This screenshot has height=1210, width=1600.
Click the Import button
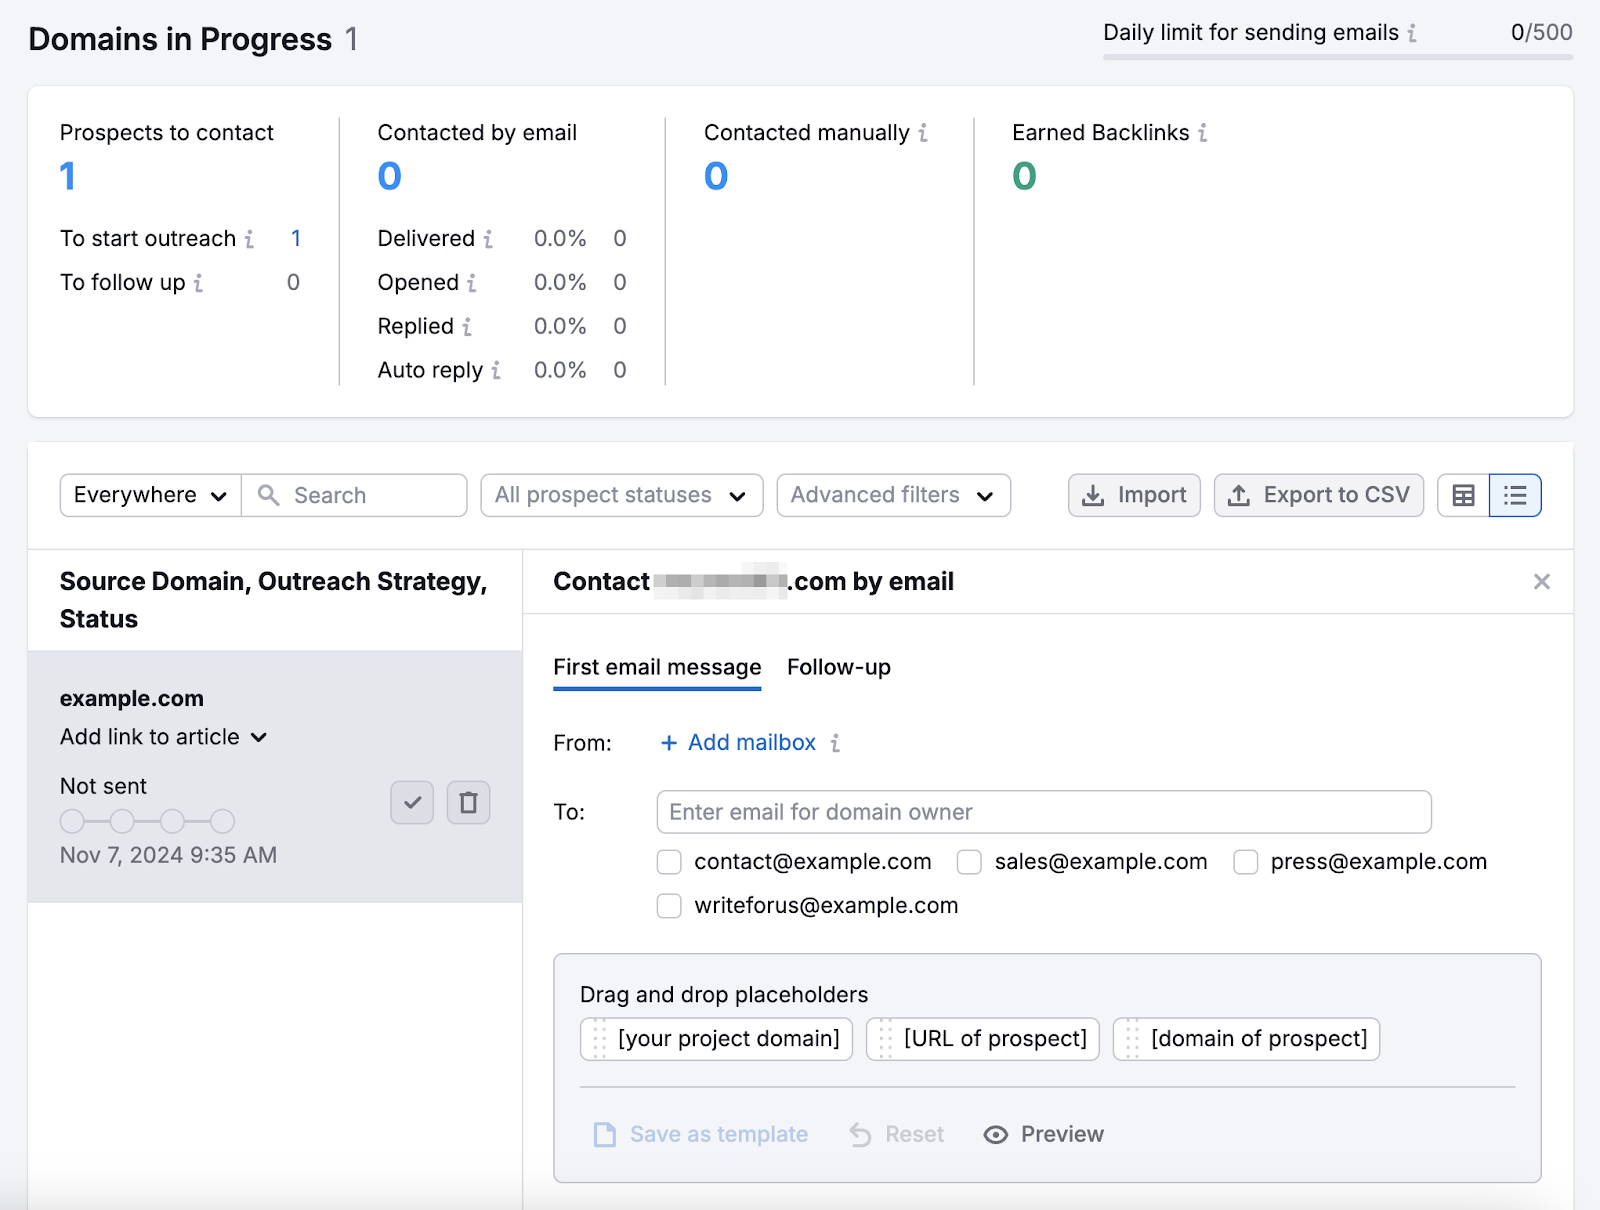coord(1134,495)
